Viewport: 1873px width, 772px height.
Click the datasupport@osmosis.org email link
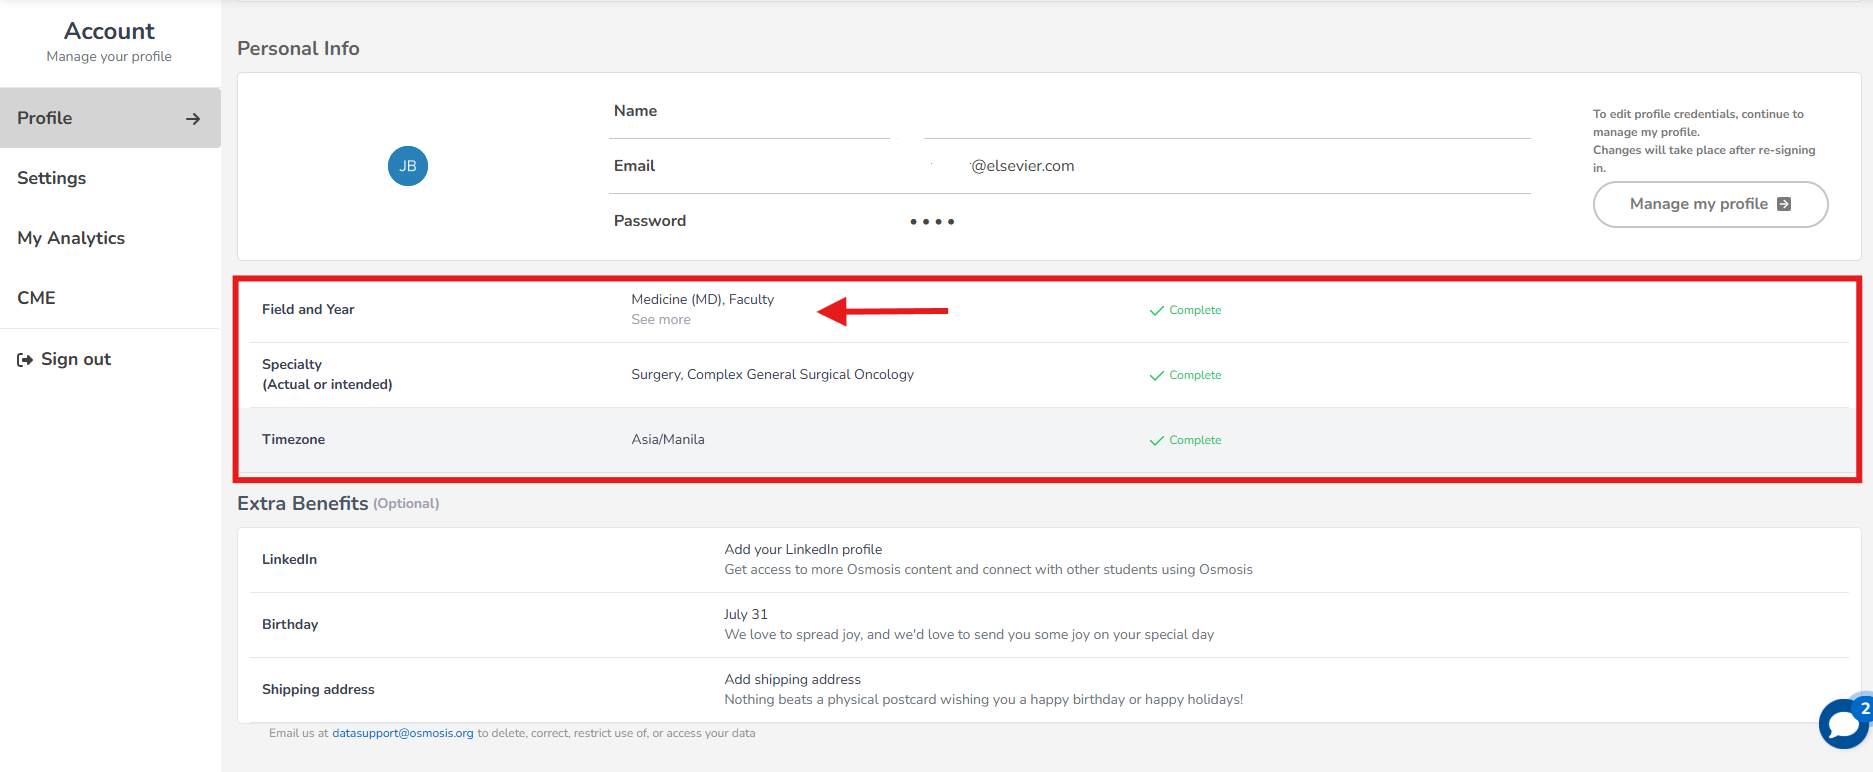(x=402, y=734)
